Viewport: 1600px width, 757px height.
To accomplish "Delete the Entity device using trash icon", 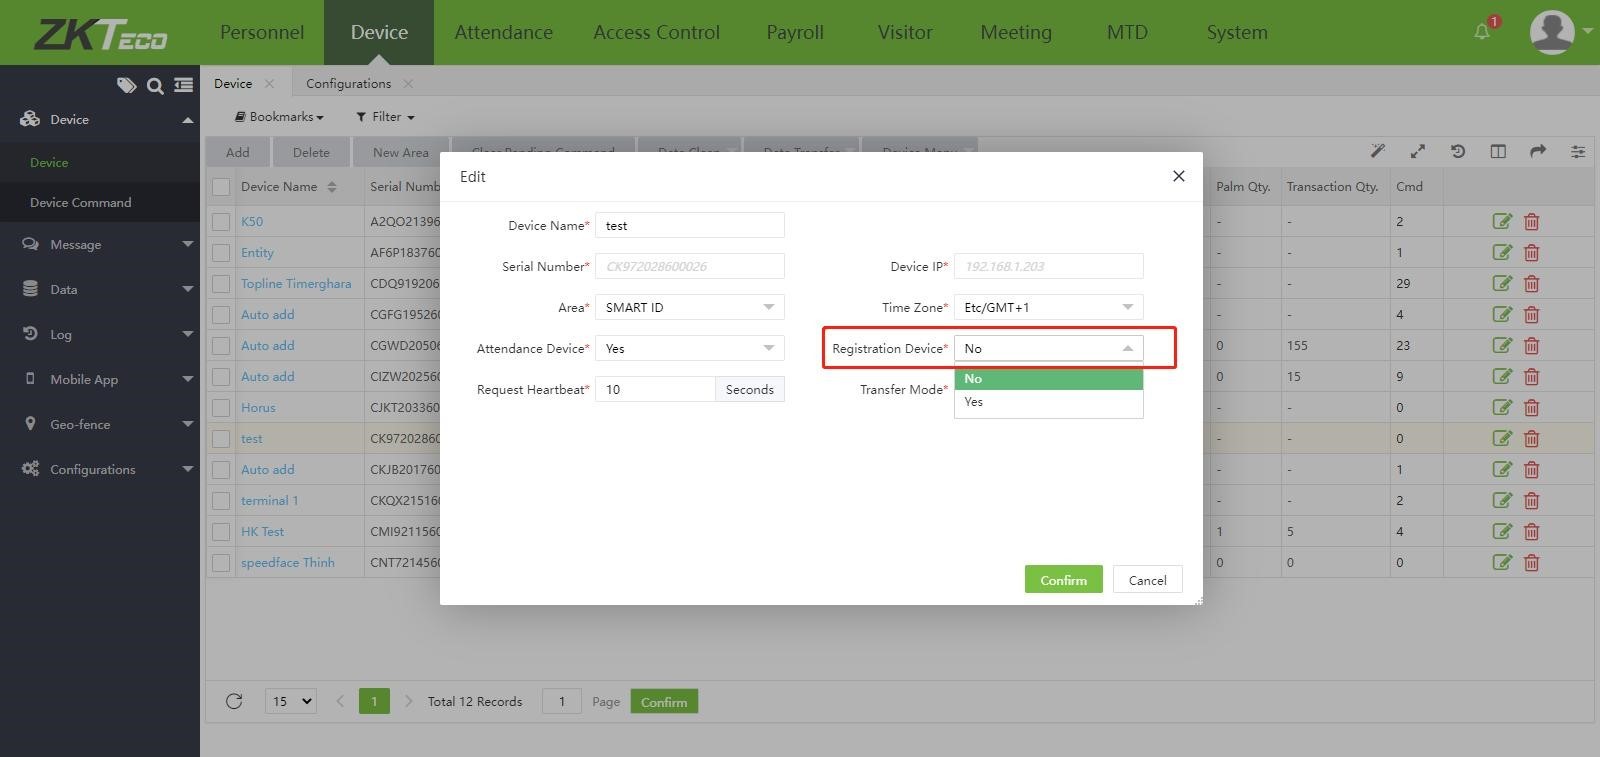I will point(1531,253).
